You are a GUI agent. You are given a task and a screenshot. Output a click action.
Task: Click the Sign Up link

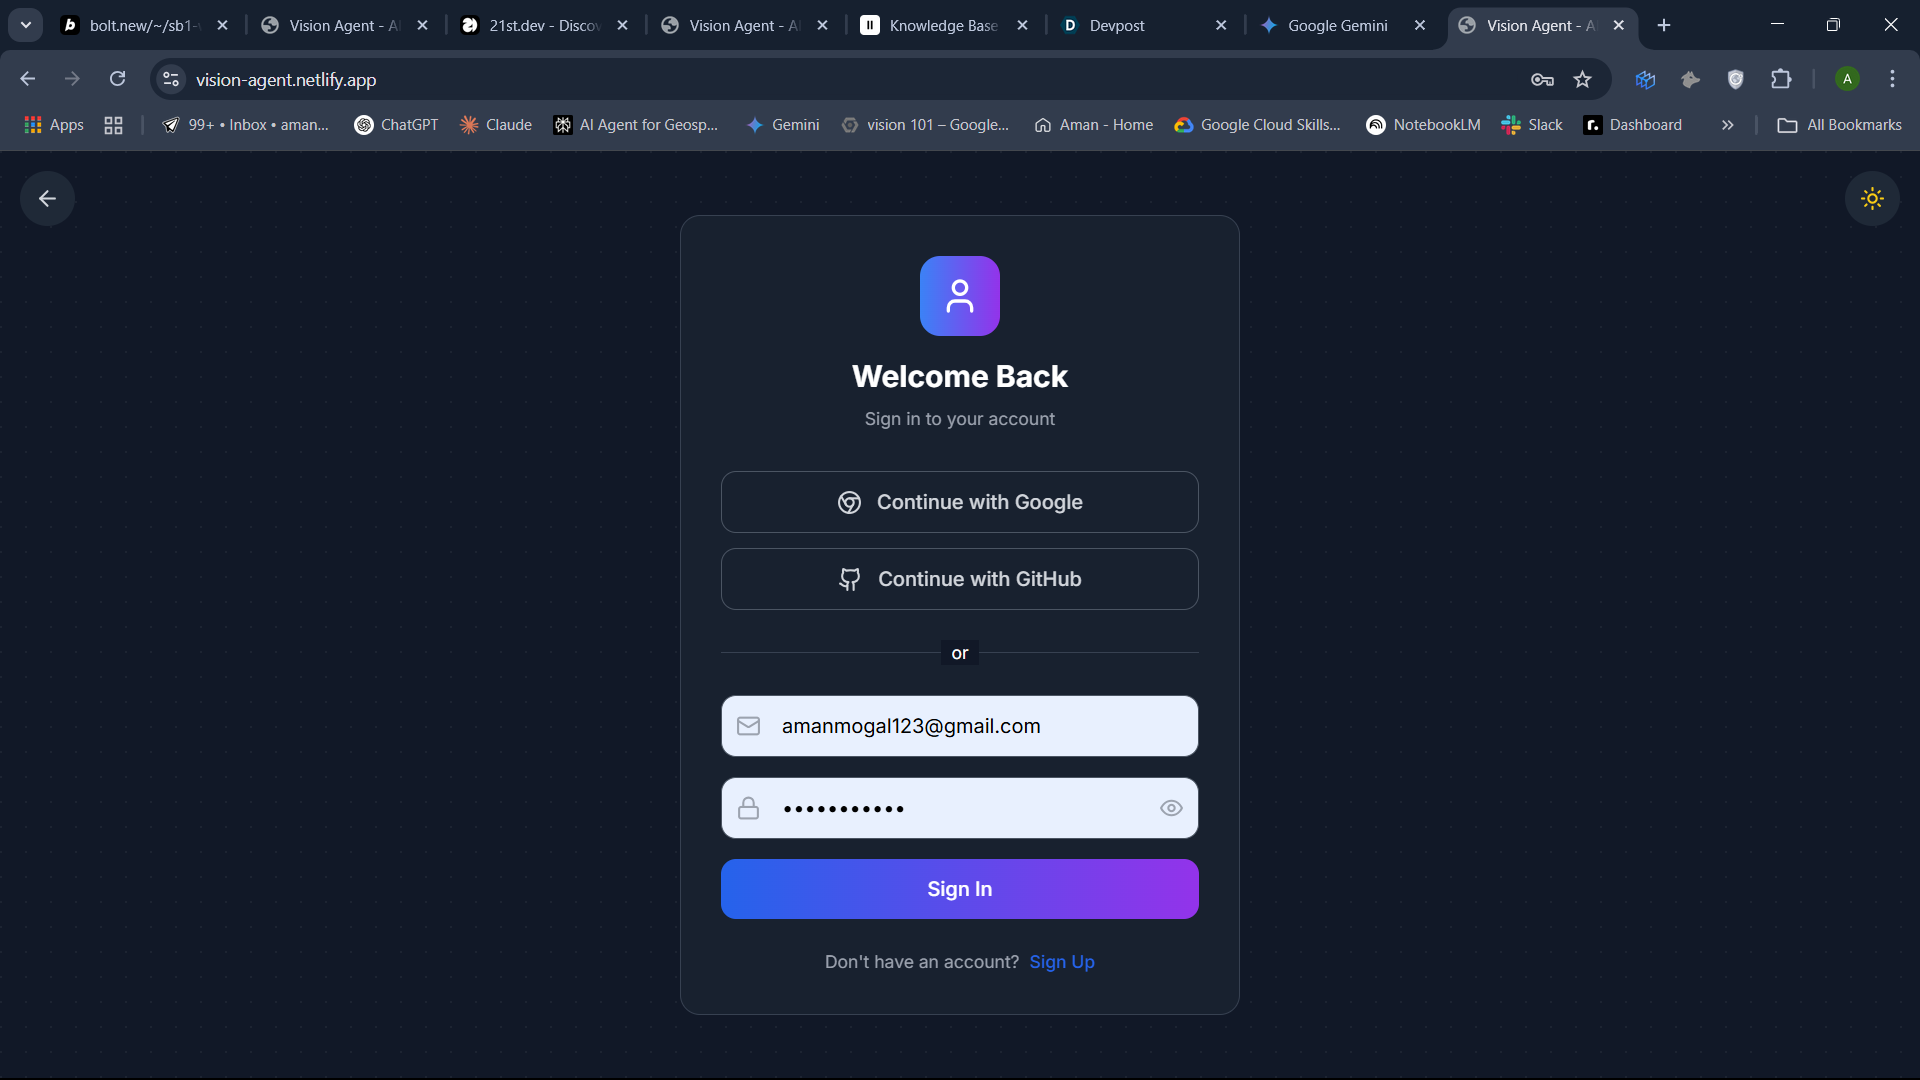tap(1061, 961)
